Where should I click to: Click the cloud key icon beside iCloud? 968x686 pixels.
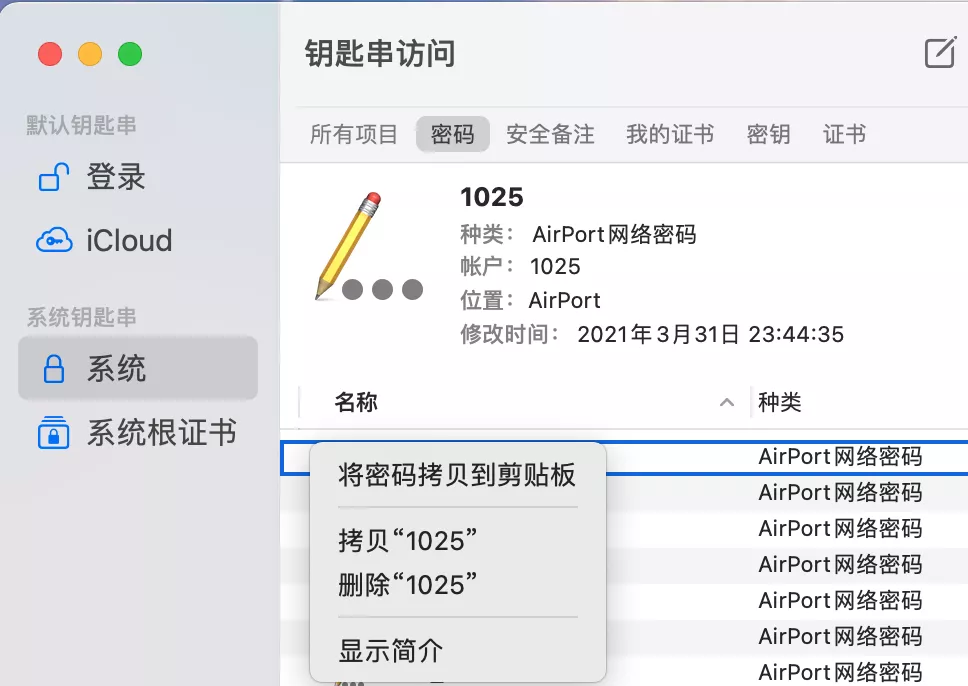click(x=54, y=240)
